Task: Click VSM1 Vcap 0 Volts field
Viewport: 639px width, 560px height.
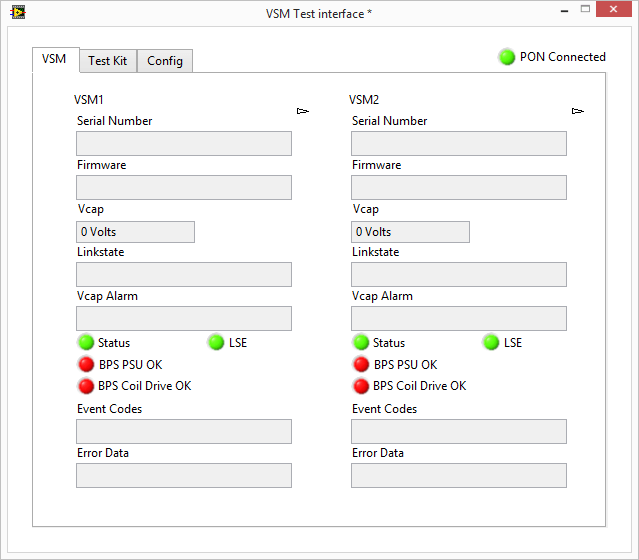Action: [x=135, y=232]
